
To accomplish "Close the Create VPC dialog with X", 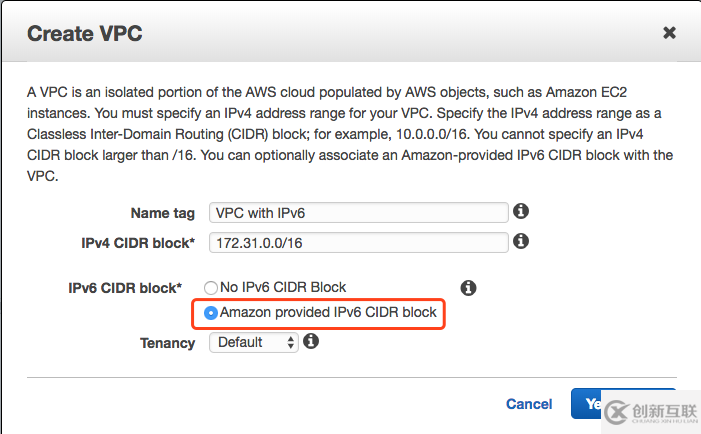I will click(669, 33).
